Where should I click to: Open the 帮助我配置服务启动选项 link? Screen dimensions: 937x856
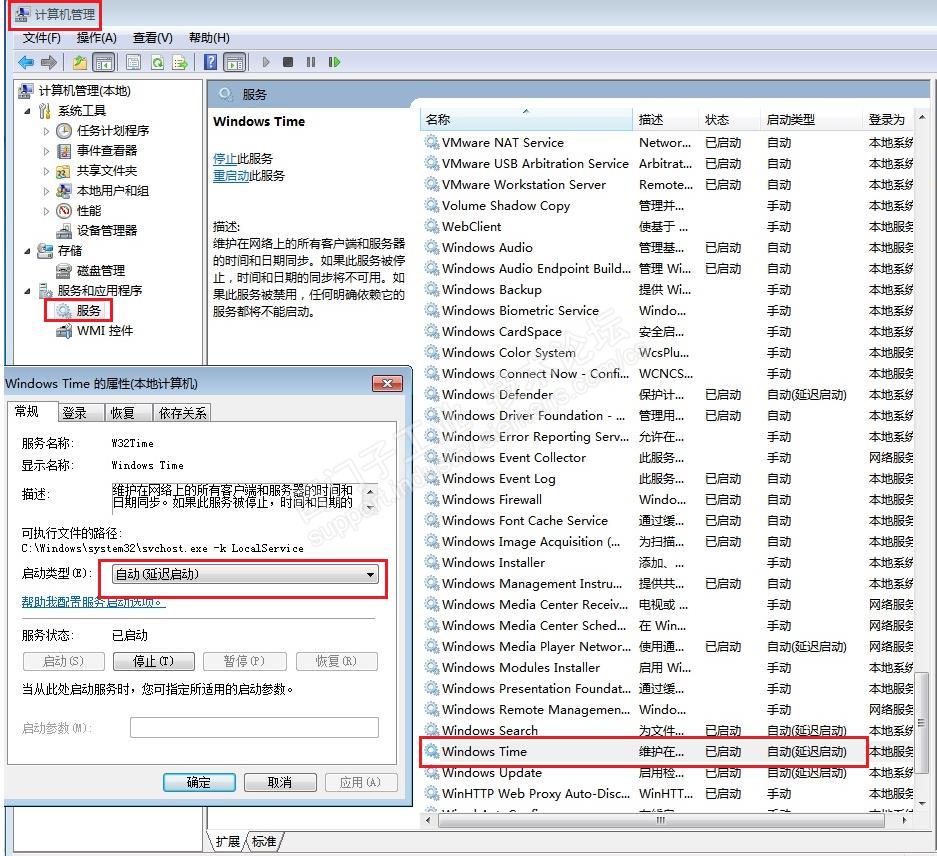[93, 602]
